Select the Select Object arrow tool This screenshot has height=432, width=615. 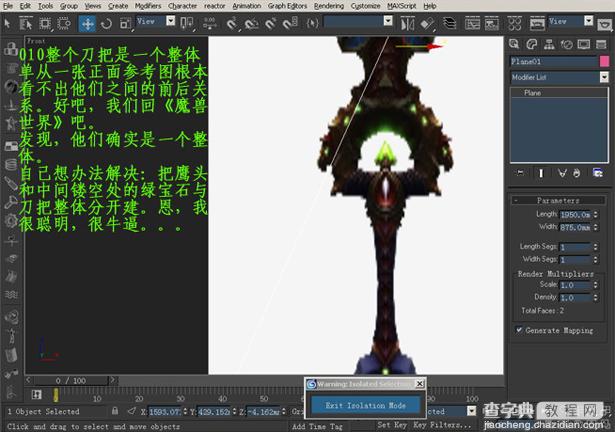point(7,24)
